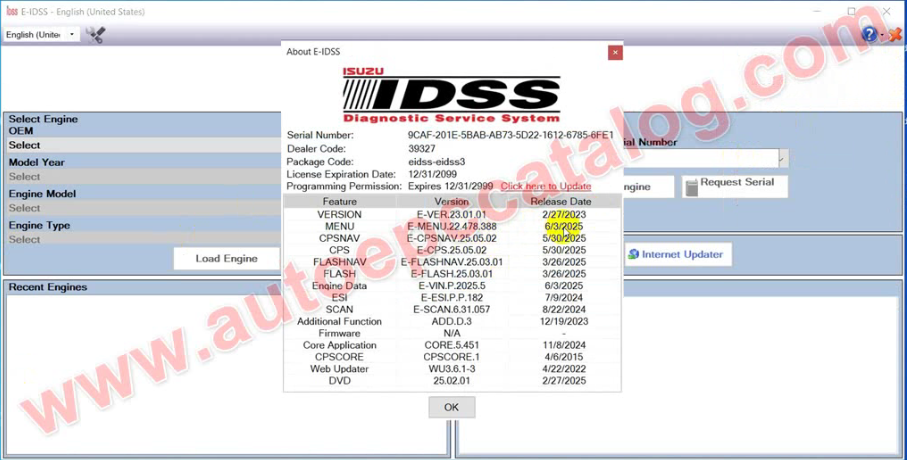907x460 pixels.
Task: Click the Recent Engines list area
Action: click(226, 373)
